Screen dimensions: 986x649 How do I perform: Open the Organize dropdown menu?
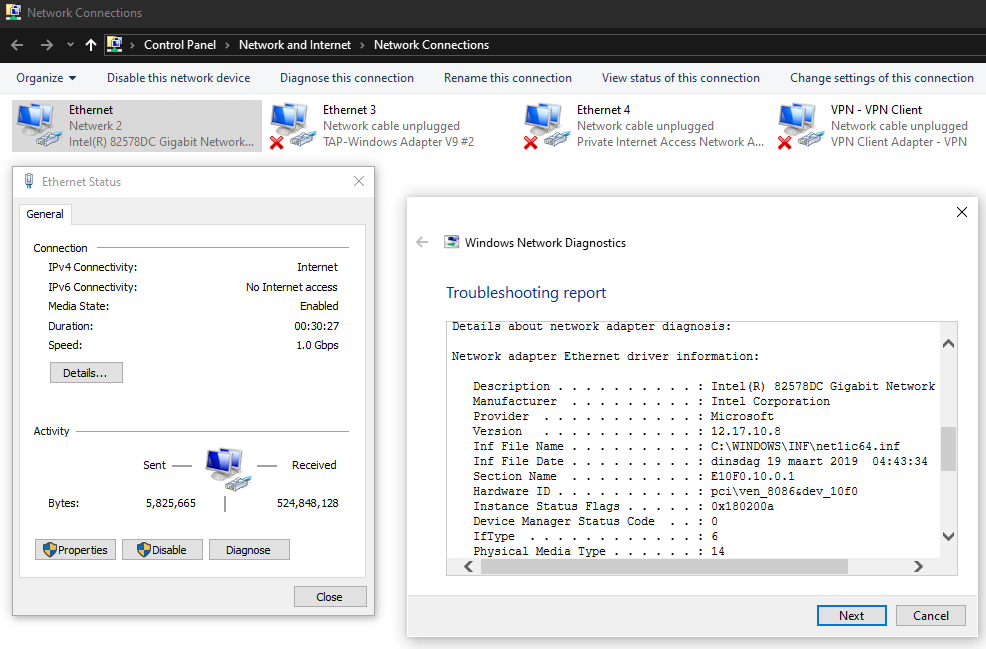46,78
